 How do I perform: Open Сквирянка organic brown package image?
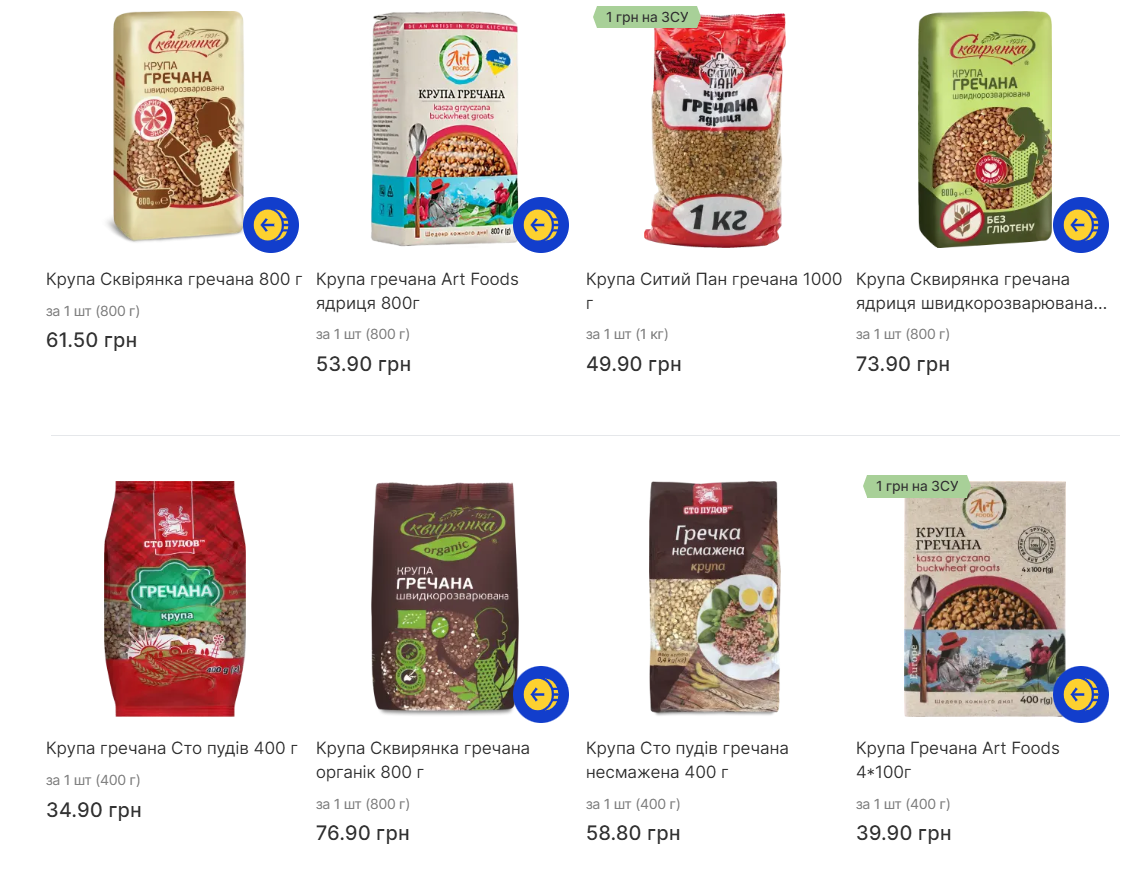pos(445,597)
